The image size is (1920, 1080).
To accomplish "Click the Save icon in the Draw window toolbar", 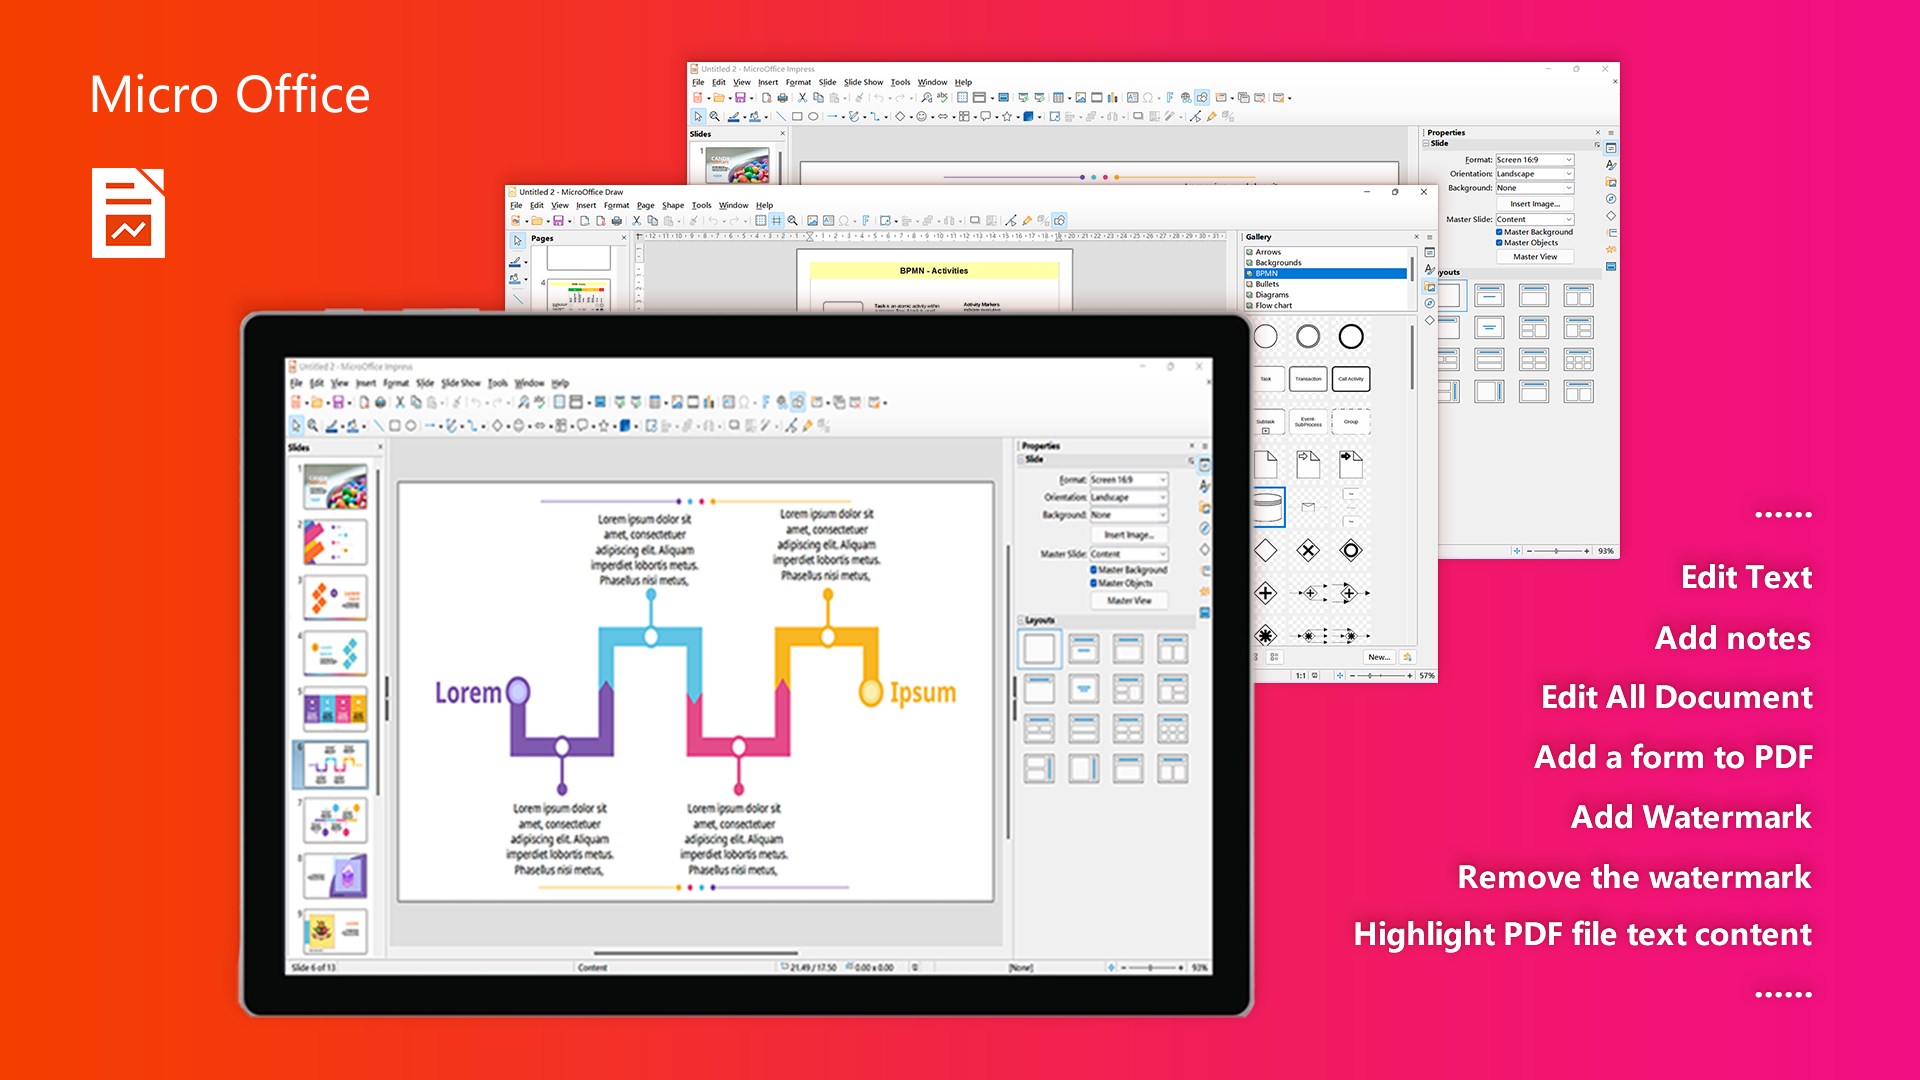I will point(558,221).
